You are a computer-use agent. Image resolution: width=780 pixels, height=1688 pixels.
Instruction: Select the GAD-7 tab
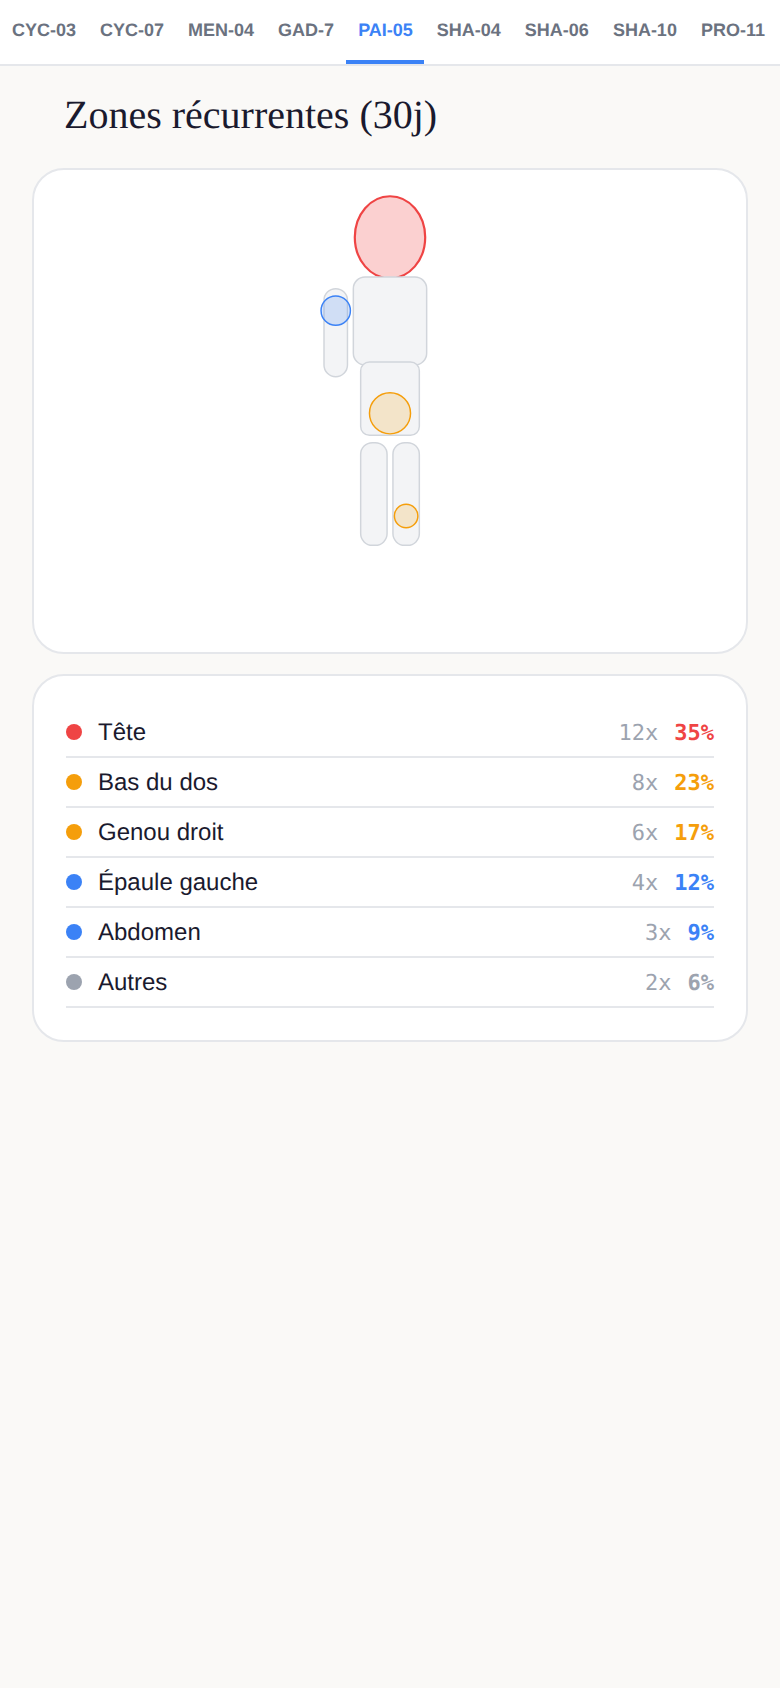306,31
